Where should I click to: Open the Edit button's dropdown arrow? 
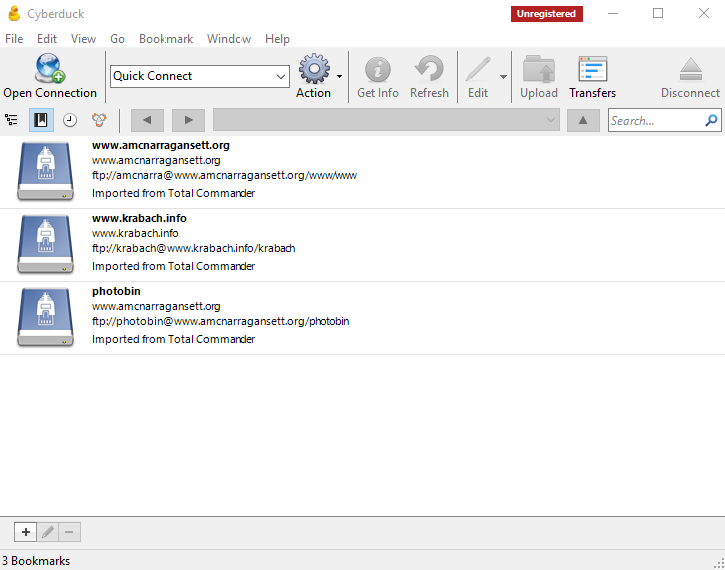[503, 76]
